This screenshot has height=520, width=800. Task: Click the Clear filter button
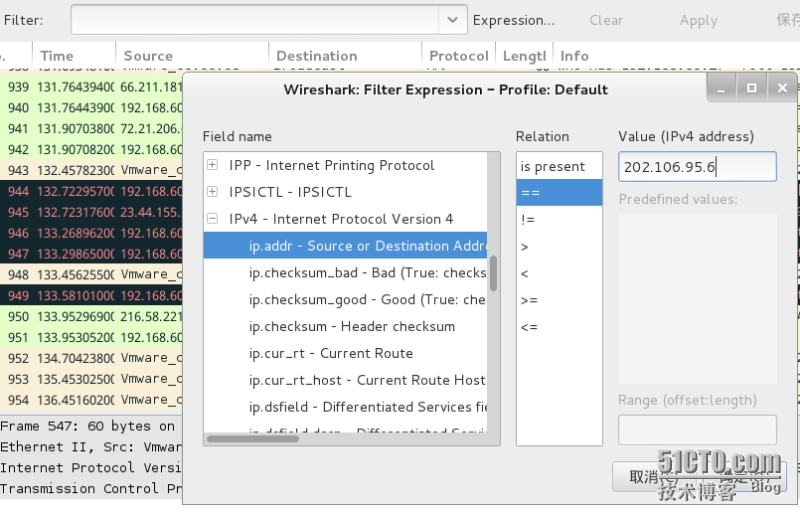[606, 20]
